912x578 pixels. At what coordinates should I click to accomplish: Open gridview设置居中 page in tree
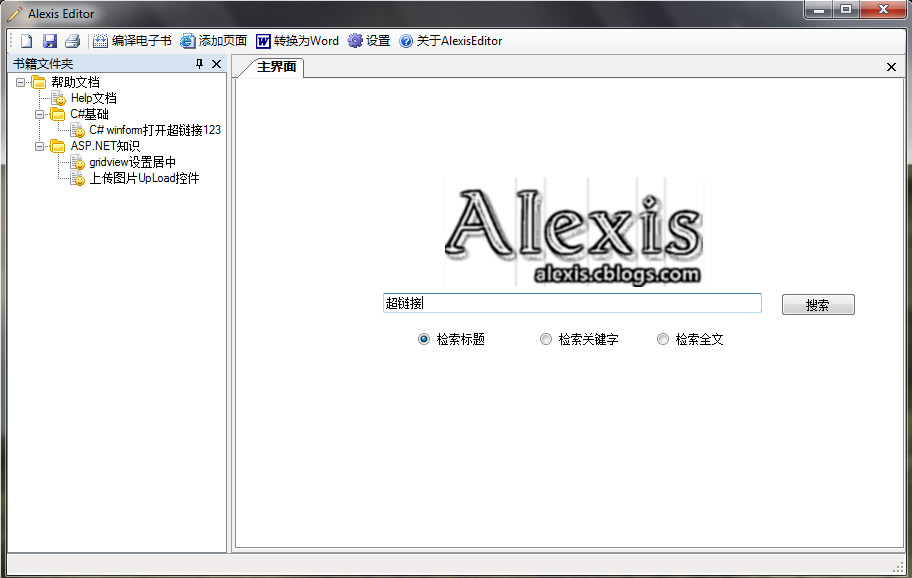(133, 162)
